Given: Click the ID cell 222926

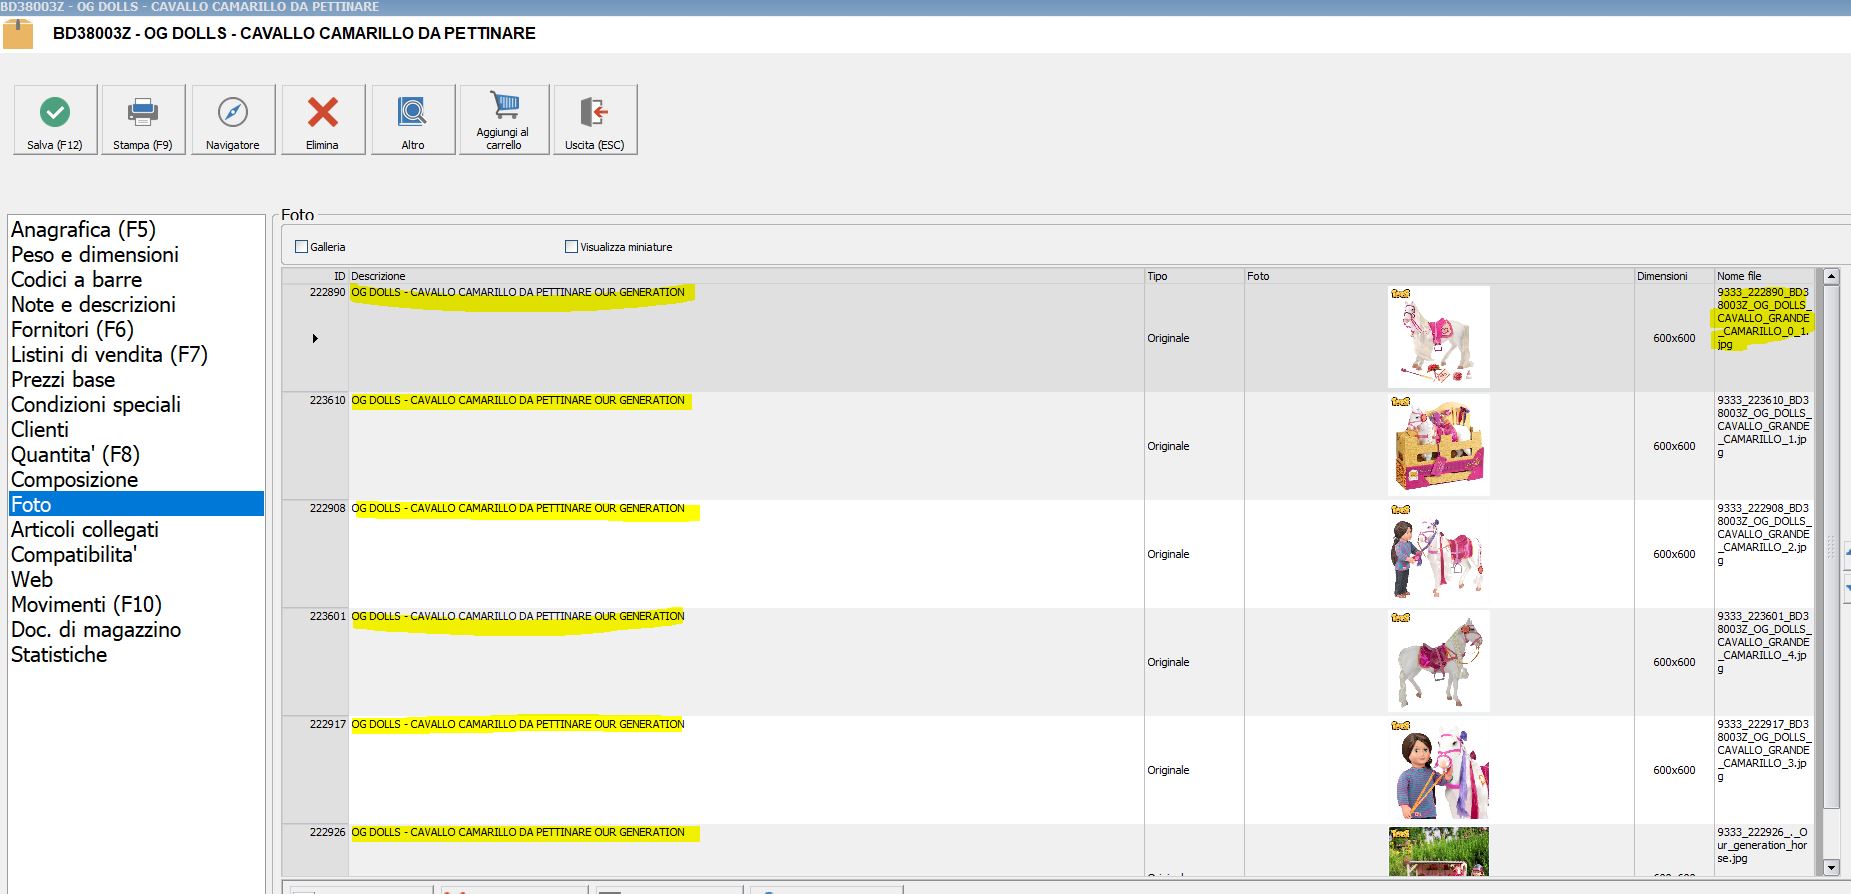Looking at the screenshot, I should pyautogui.click(x=327, y=833).
